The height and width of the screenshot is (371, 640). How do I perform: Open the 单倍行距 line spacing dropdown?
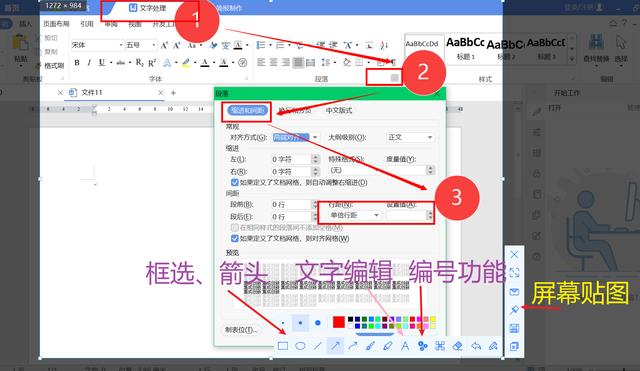click(x=355, y=215)
